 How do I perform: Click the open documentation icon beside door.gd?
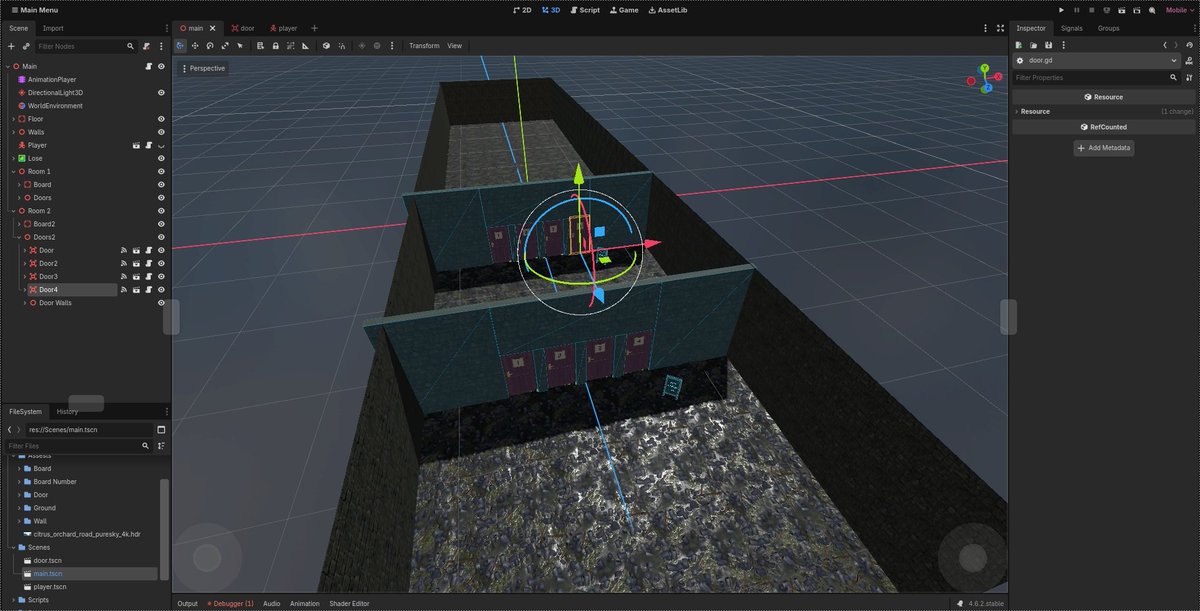coord(1190,61)
